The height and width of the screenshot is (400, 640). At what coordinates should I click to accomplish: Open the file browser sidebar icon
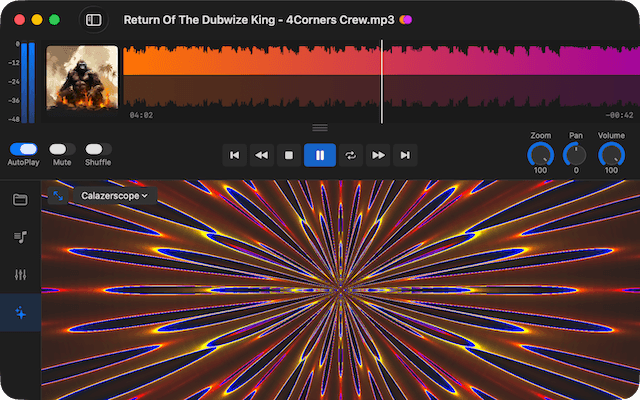(x=20, y=199)
